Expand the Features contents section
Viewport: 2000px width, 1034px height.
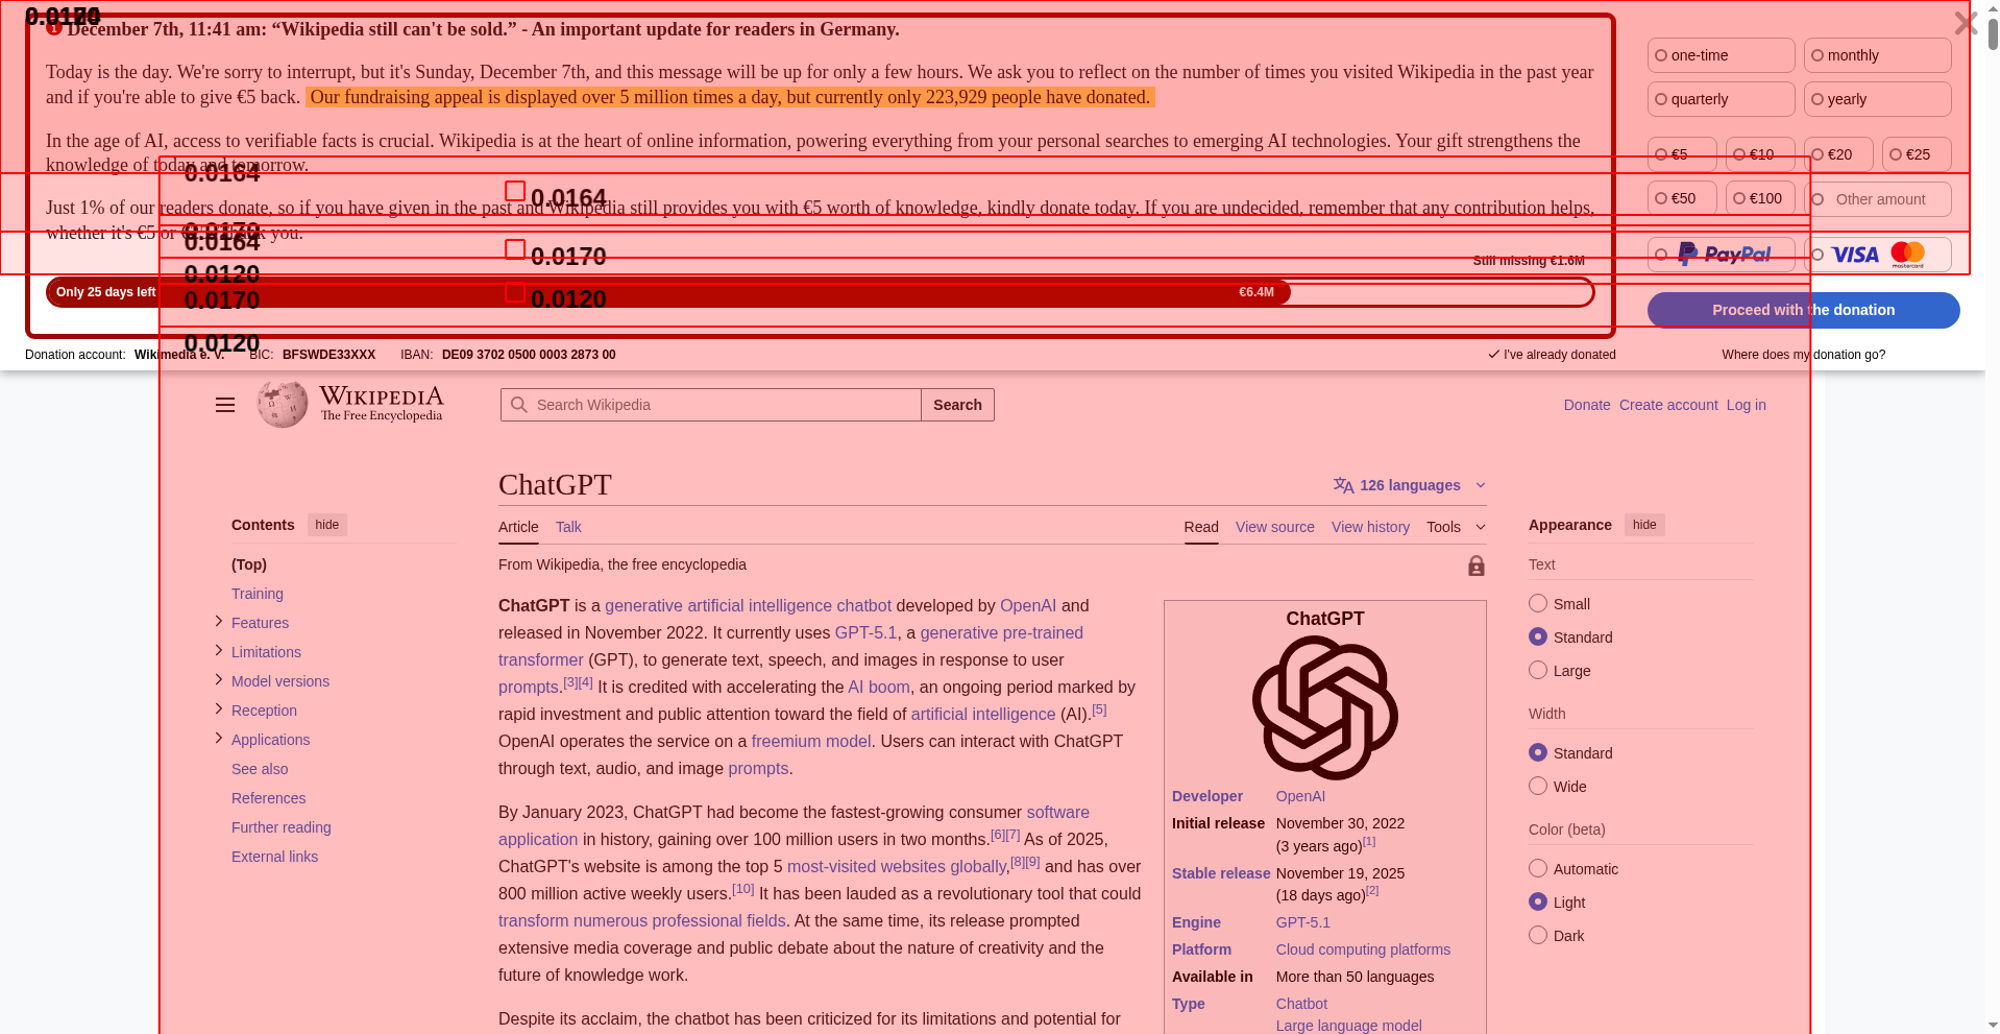tap(219, 622)
